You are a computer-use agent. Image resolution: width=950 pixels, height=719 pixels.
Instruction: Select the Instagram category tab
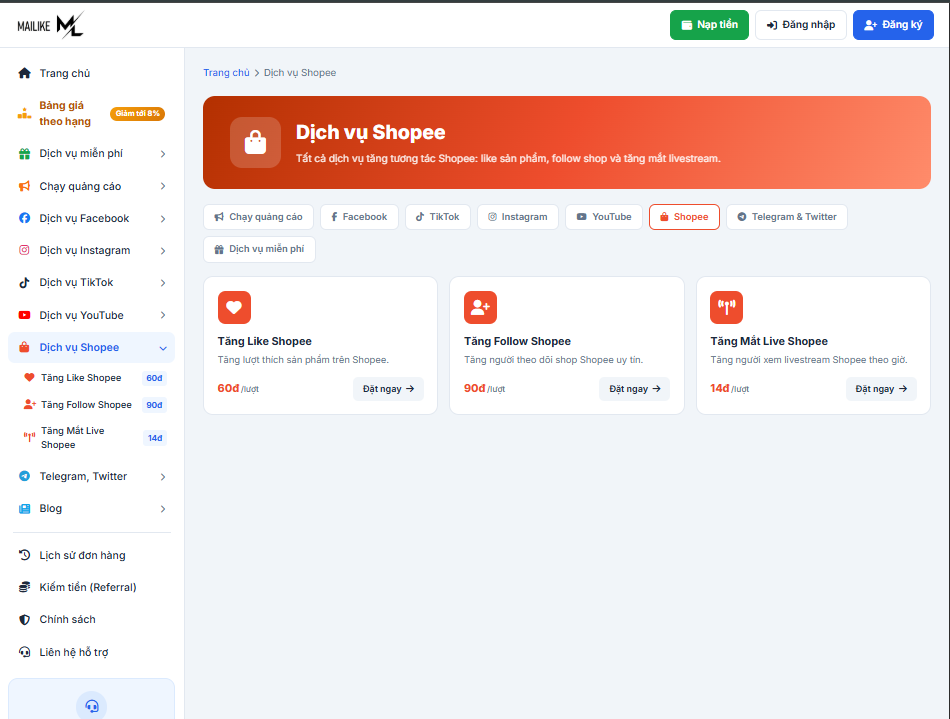pyautogui.click(x=518, y=217)
